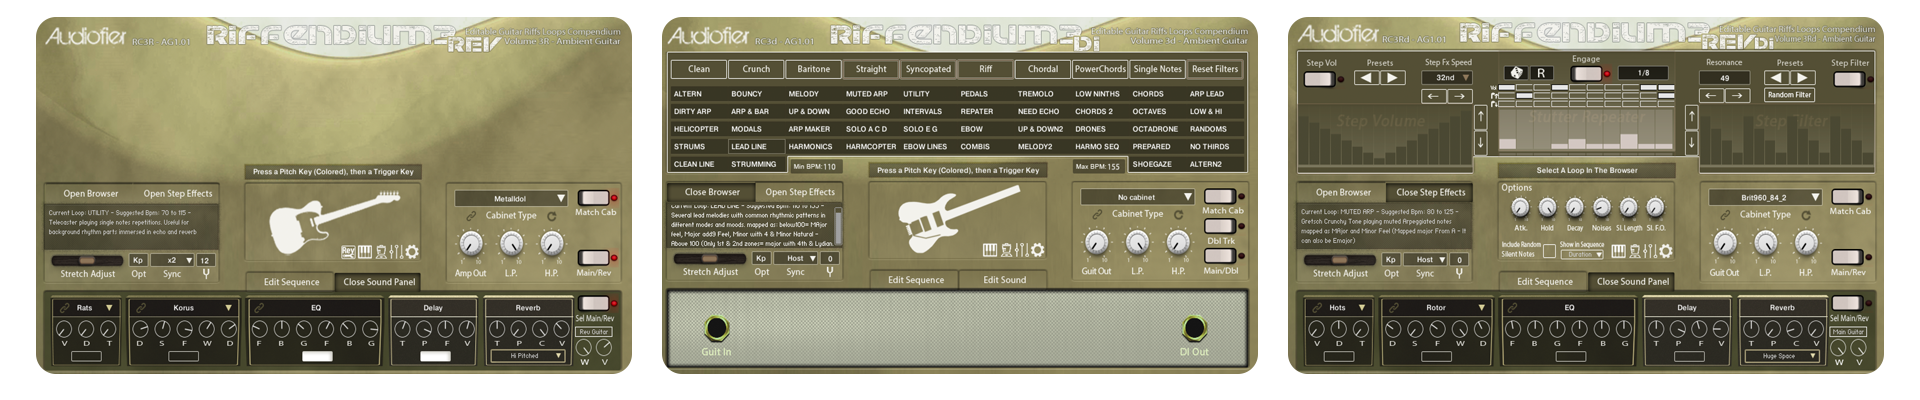1920x400 pixels.
Task: Toggle Sel Main/Rev switch in the REV panel
Action: (x=594, y=303)
